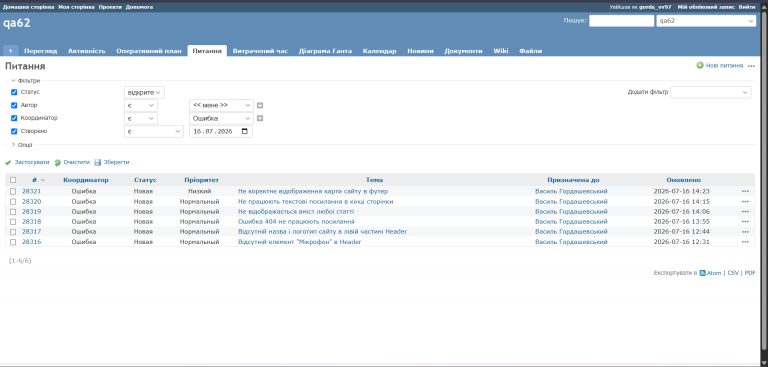Image resolution: width=768 pixels, height=367 pixels.
Task: Switch to the Перегляд tab
Action: point(41,51)
